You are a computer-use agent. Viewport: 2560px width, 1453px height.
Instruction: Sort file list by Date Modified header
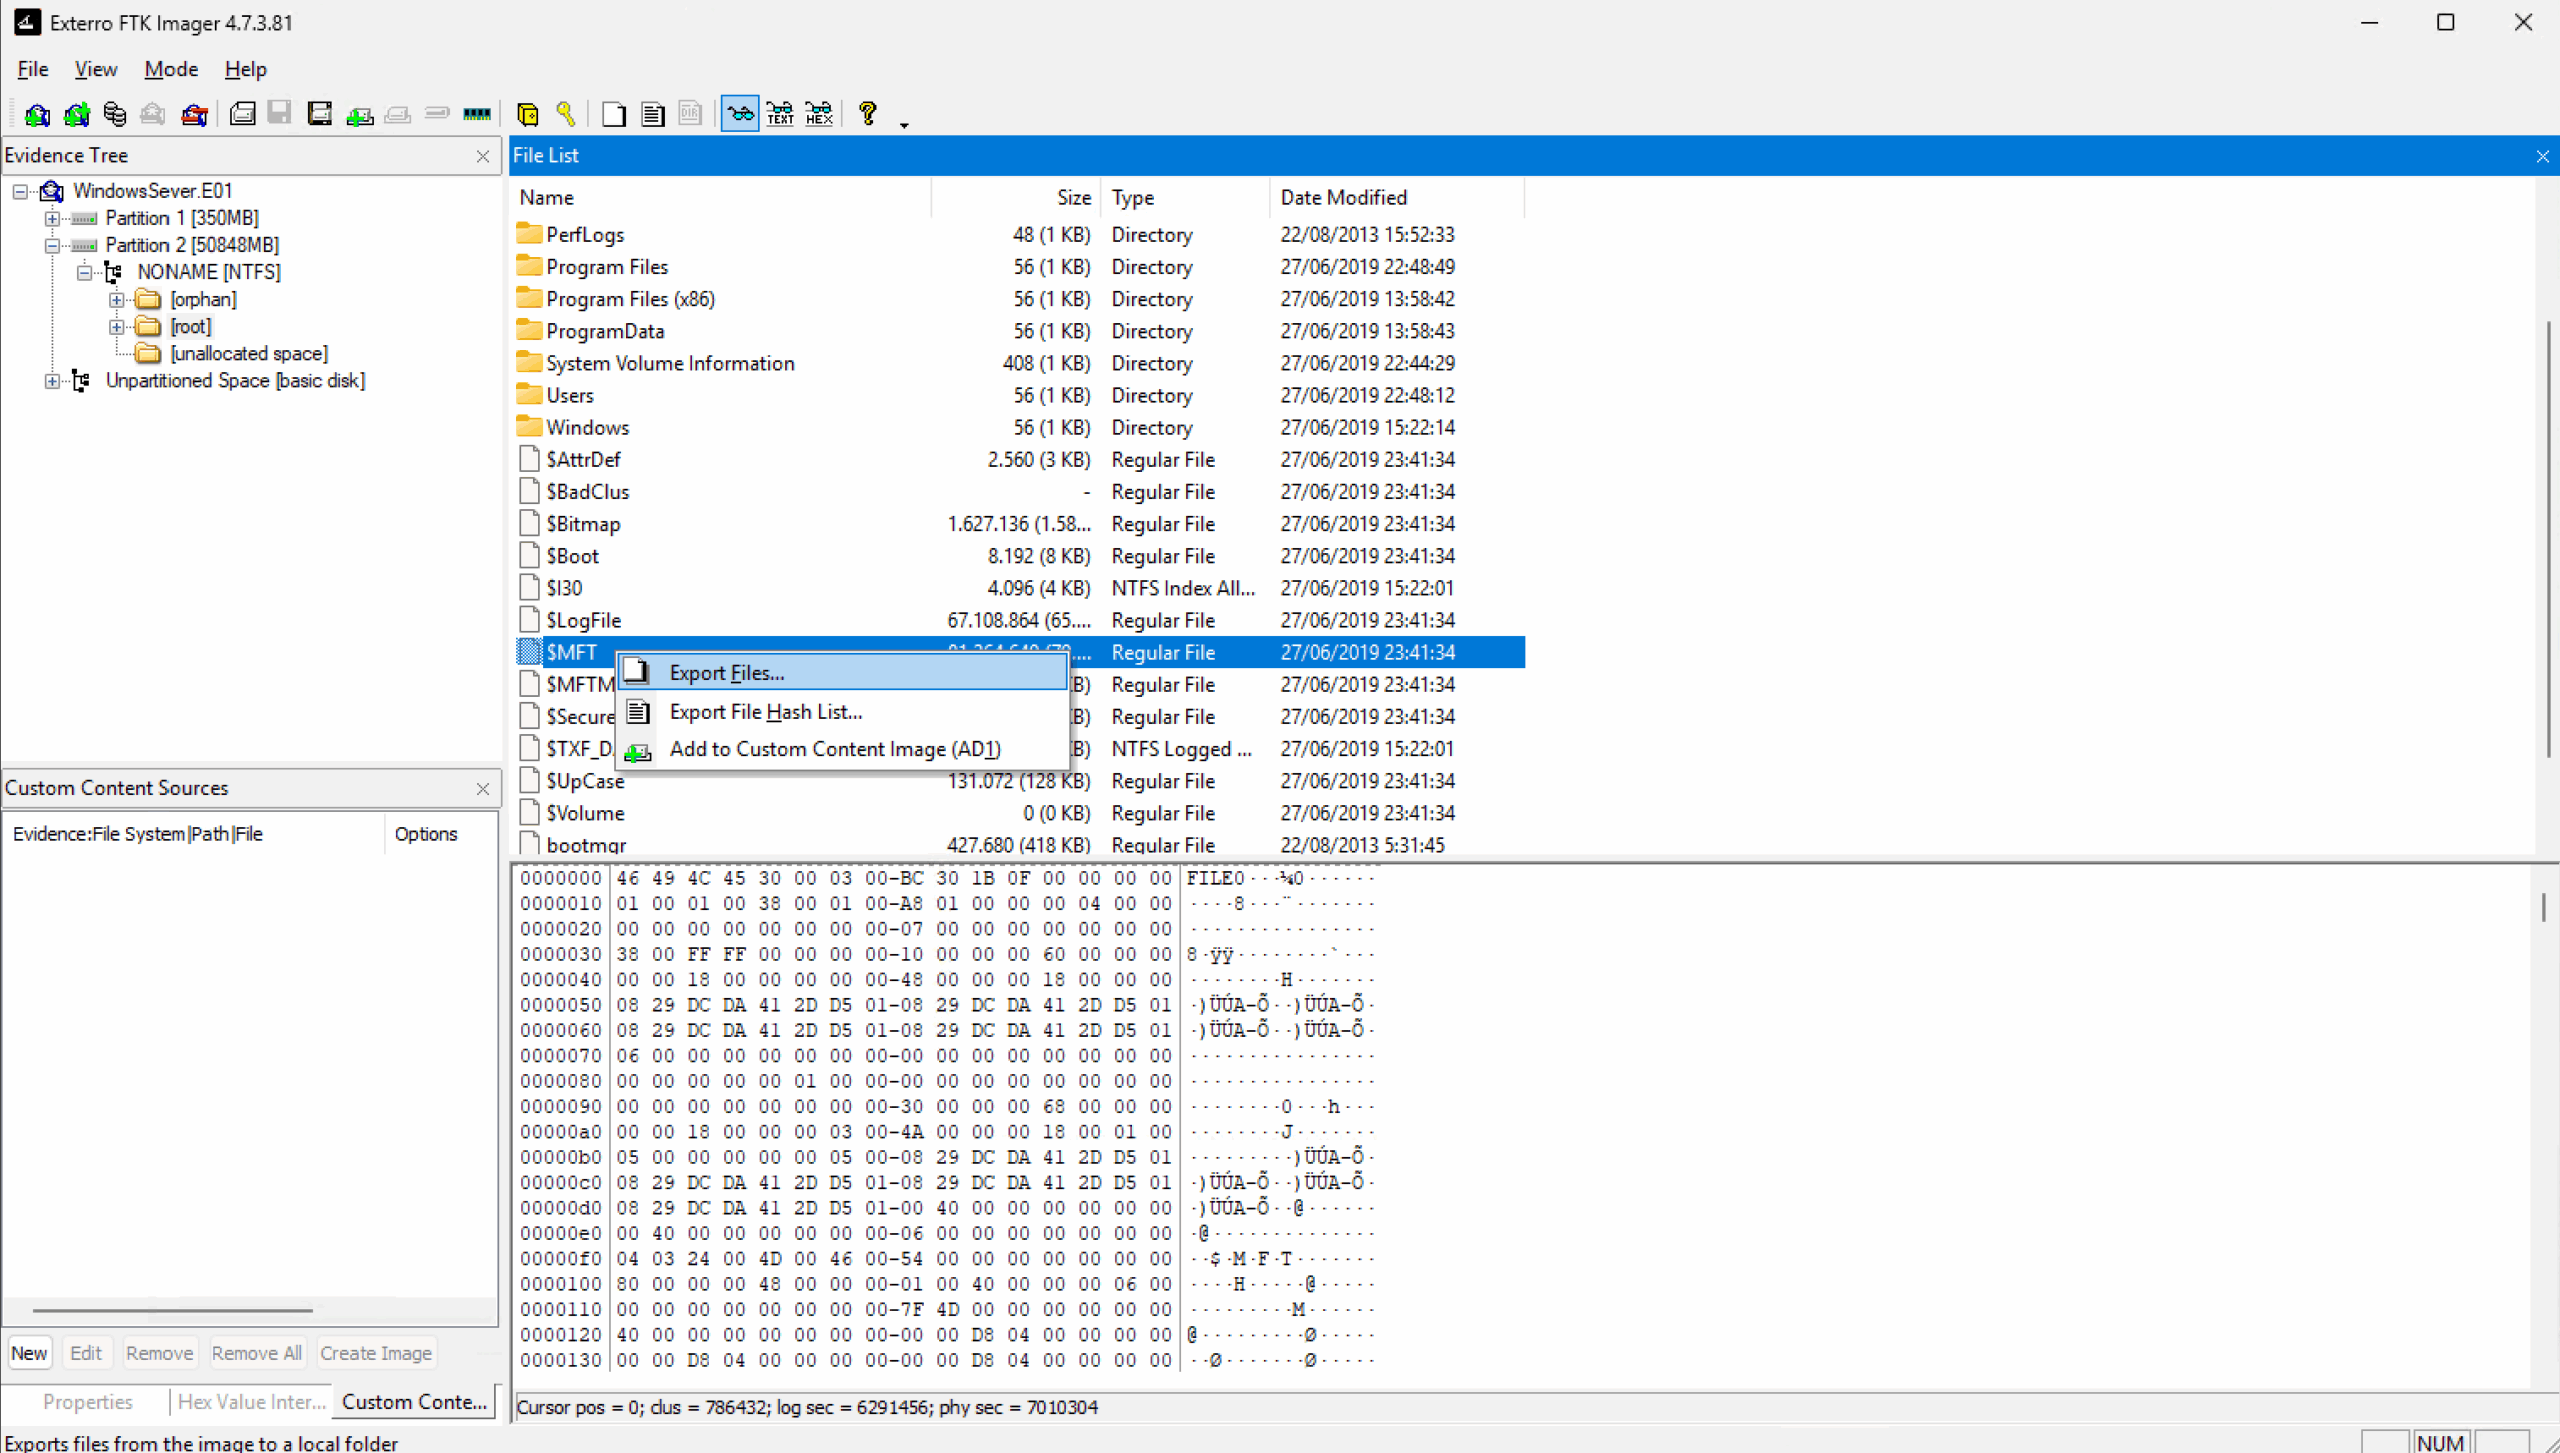(x=1397, y=197)
